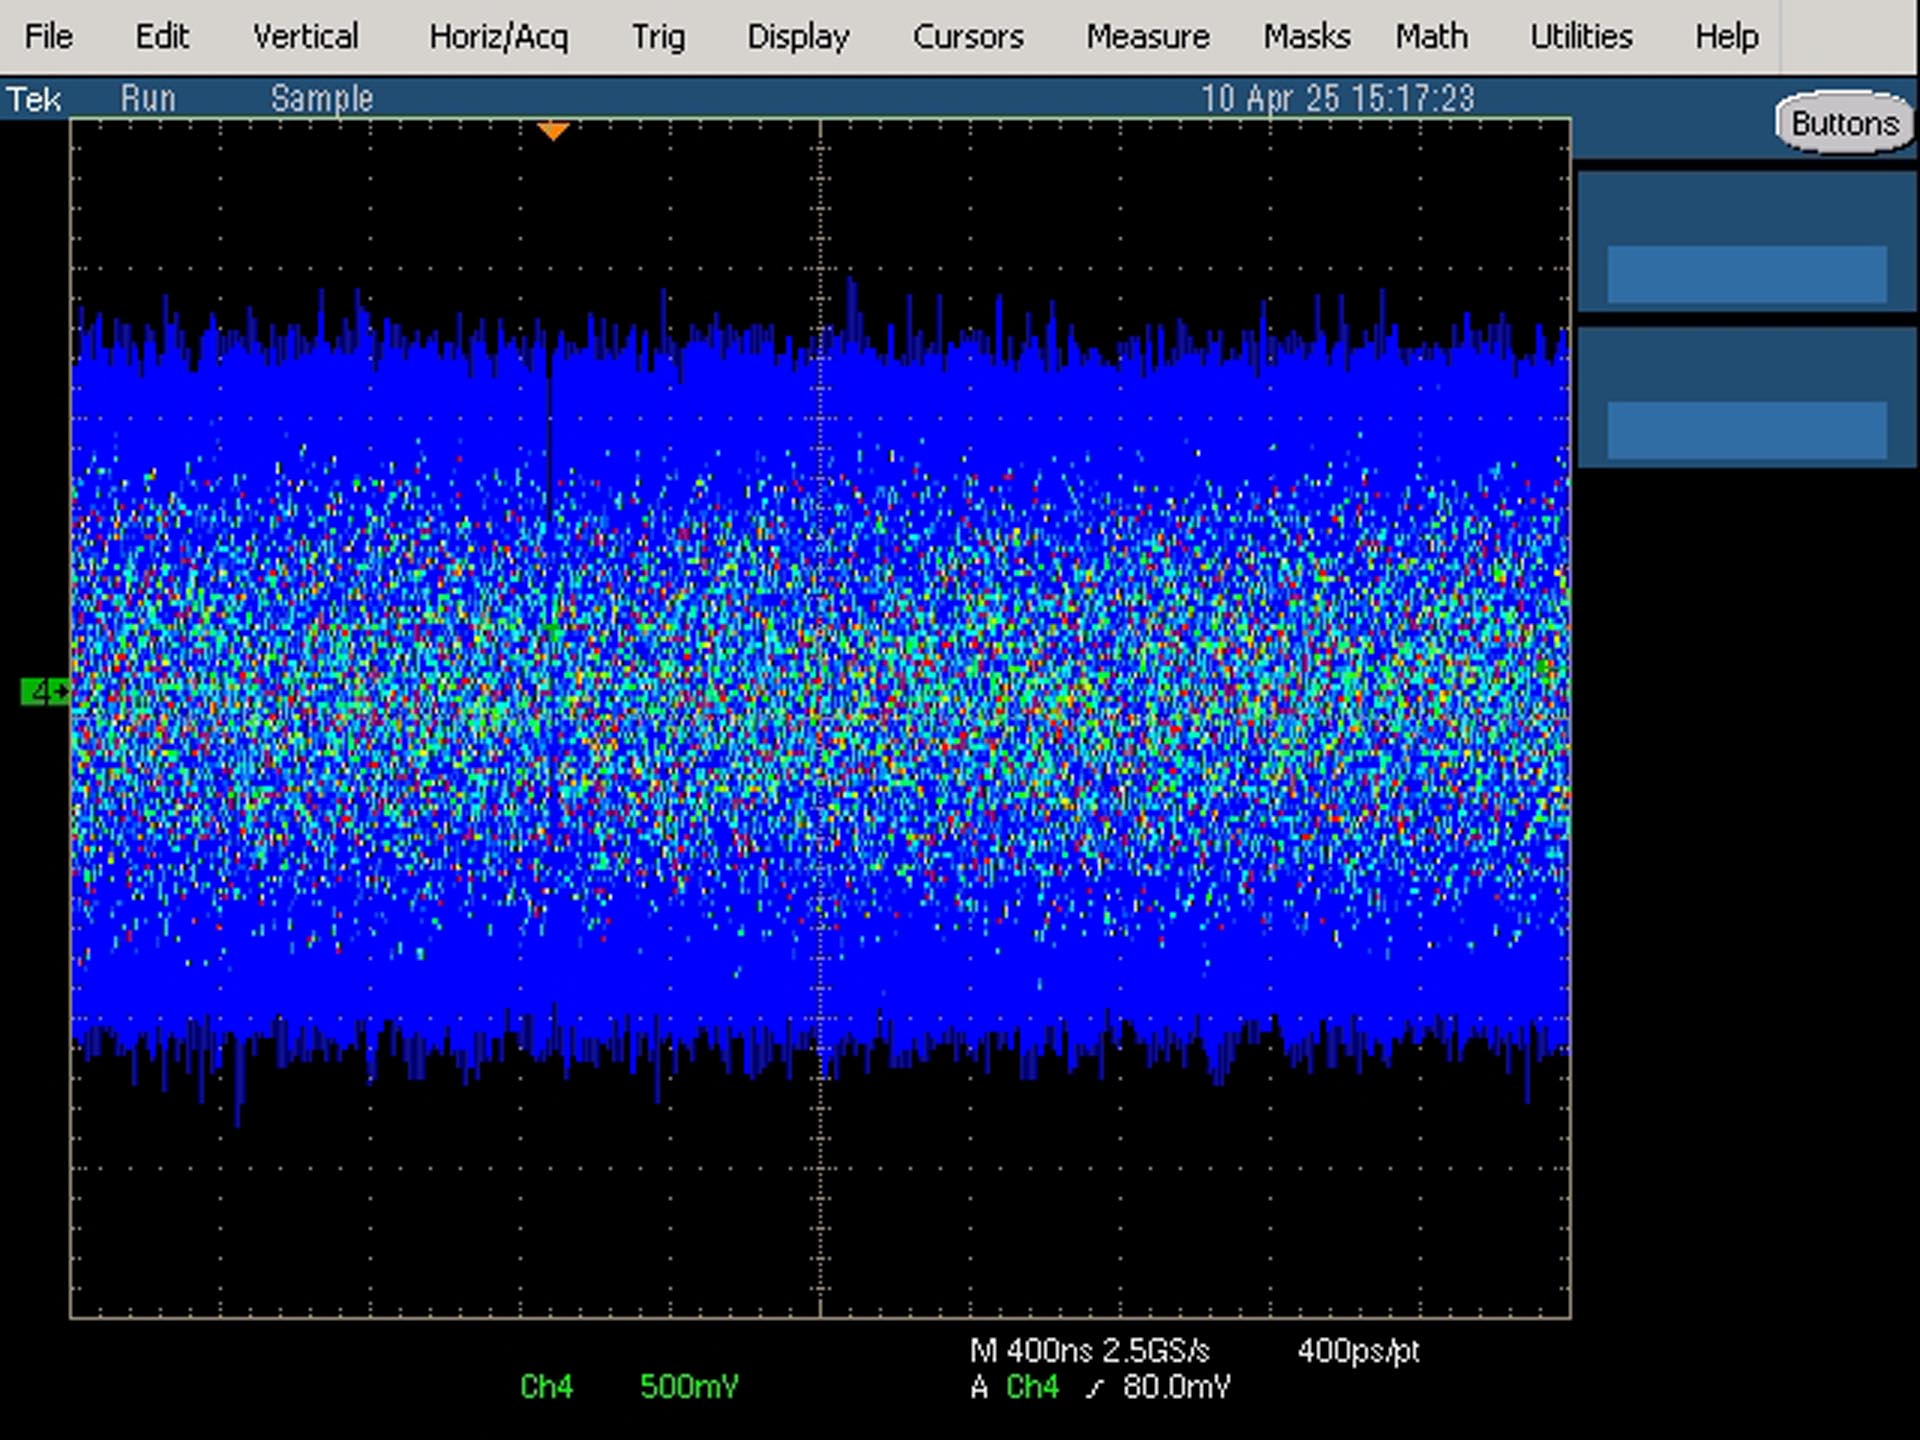Click the orange trigger position marker
Image resolution: width=1920 pixels, height=1440 pixels.
tap(553, 131)
